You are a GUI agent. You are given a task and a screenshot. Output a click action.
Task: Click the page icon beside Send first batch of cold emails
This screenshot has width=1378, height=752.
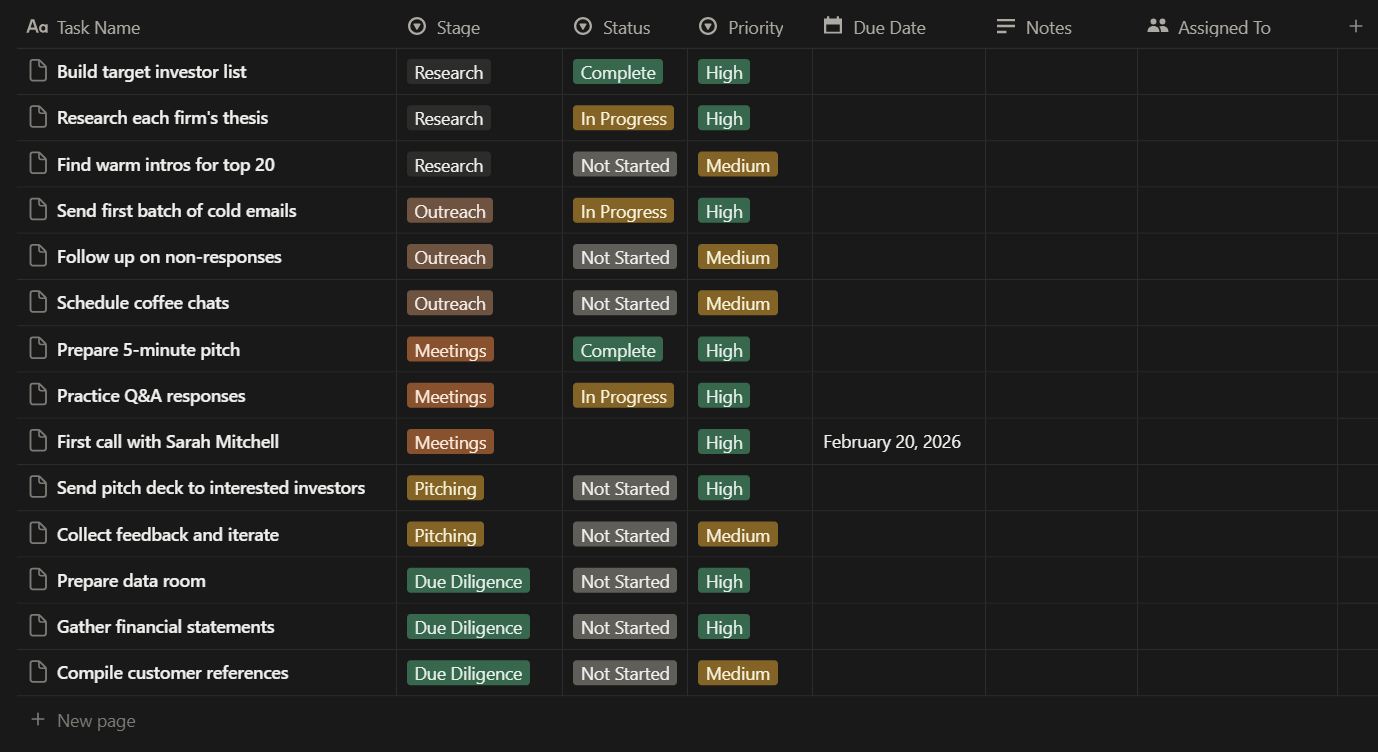pyautogui.click(x=38, y=210)
